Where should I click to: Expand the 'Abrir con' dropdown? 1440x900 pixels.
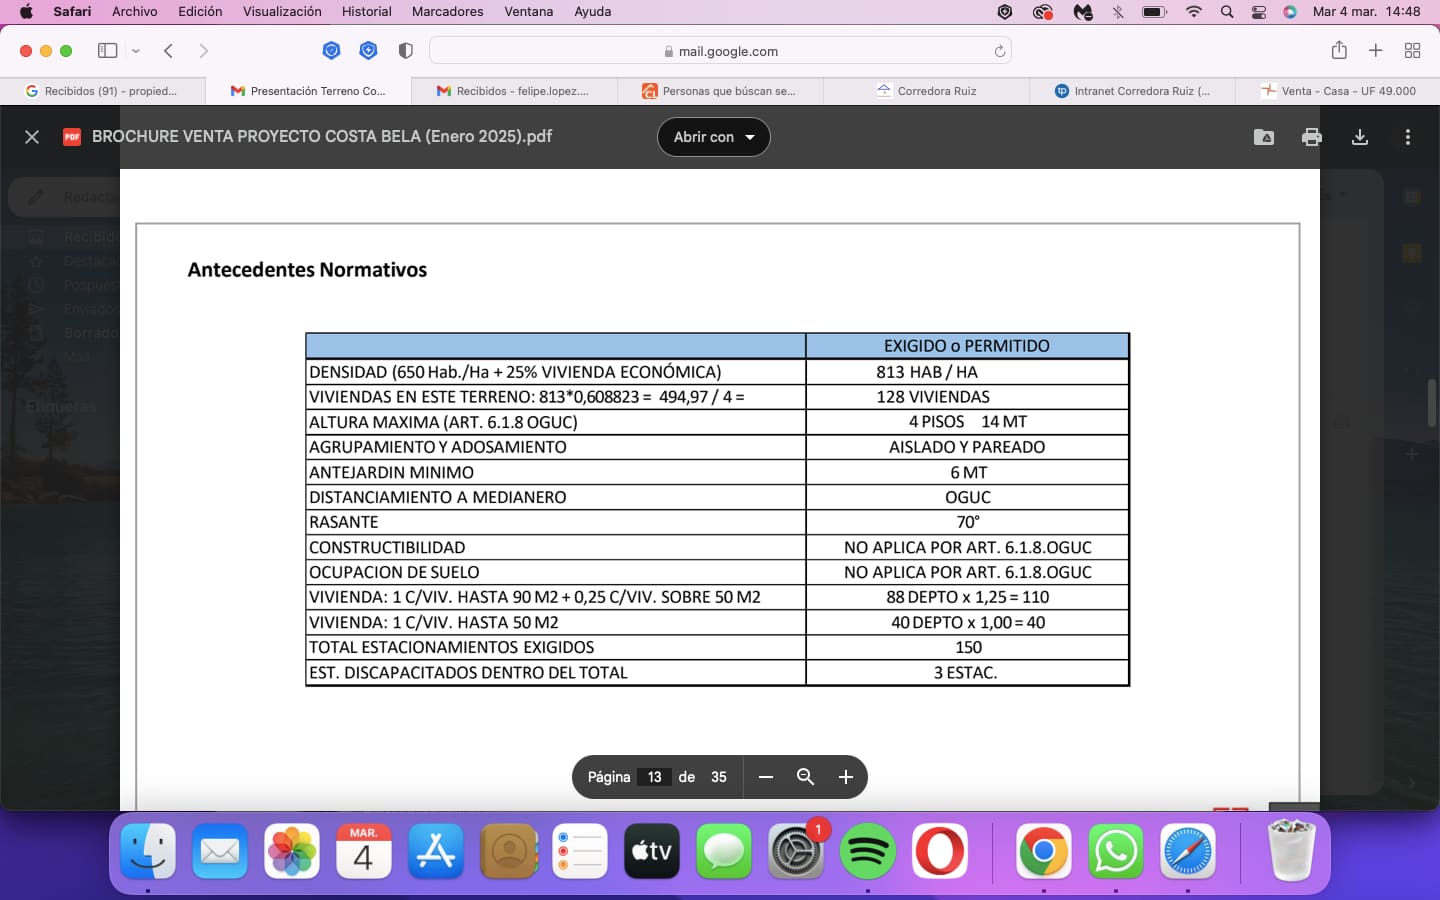pyautogui.click(x=714, y=137)
